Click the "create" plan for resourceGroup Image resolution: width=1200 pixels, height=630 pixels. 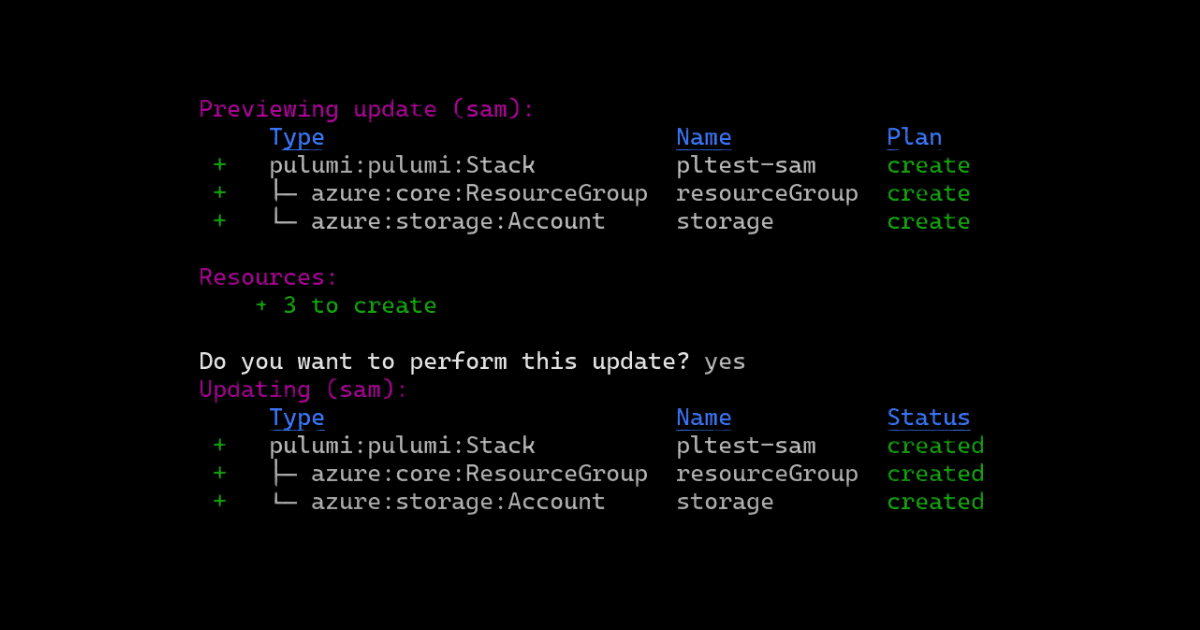pos(928,194)
